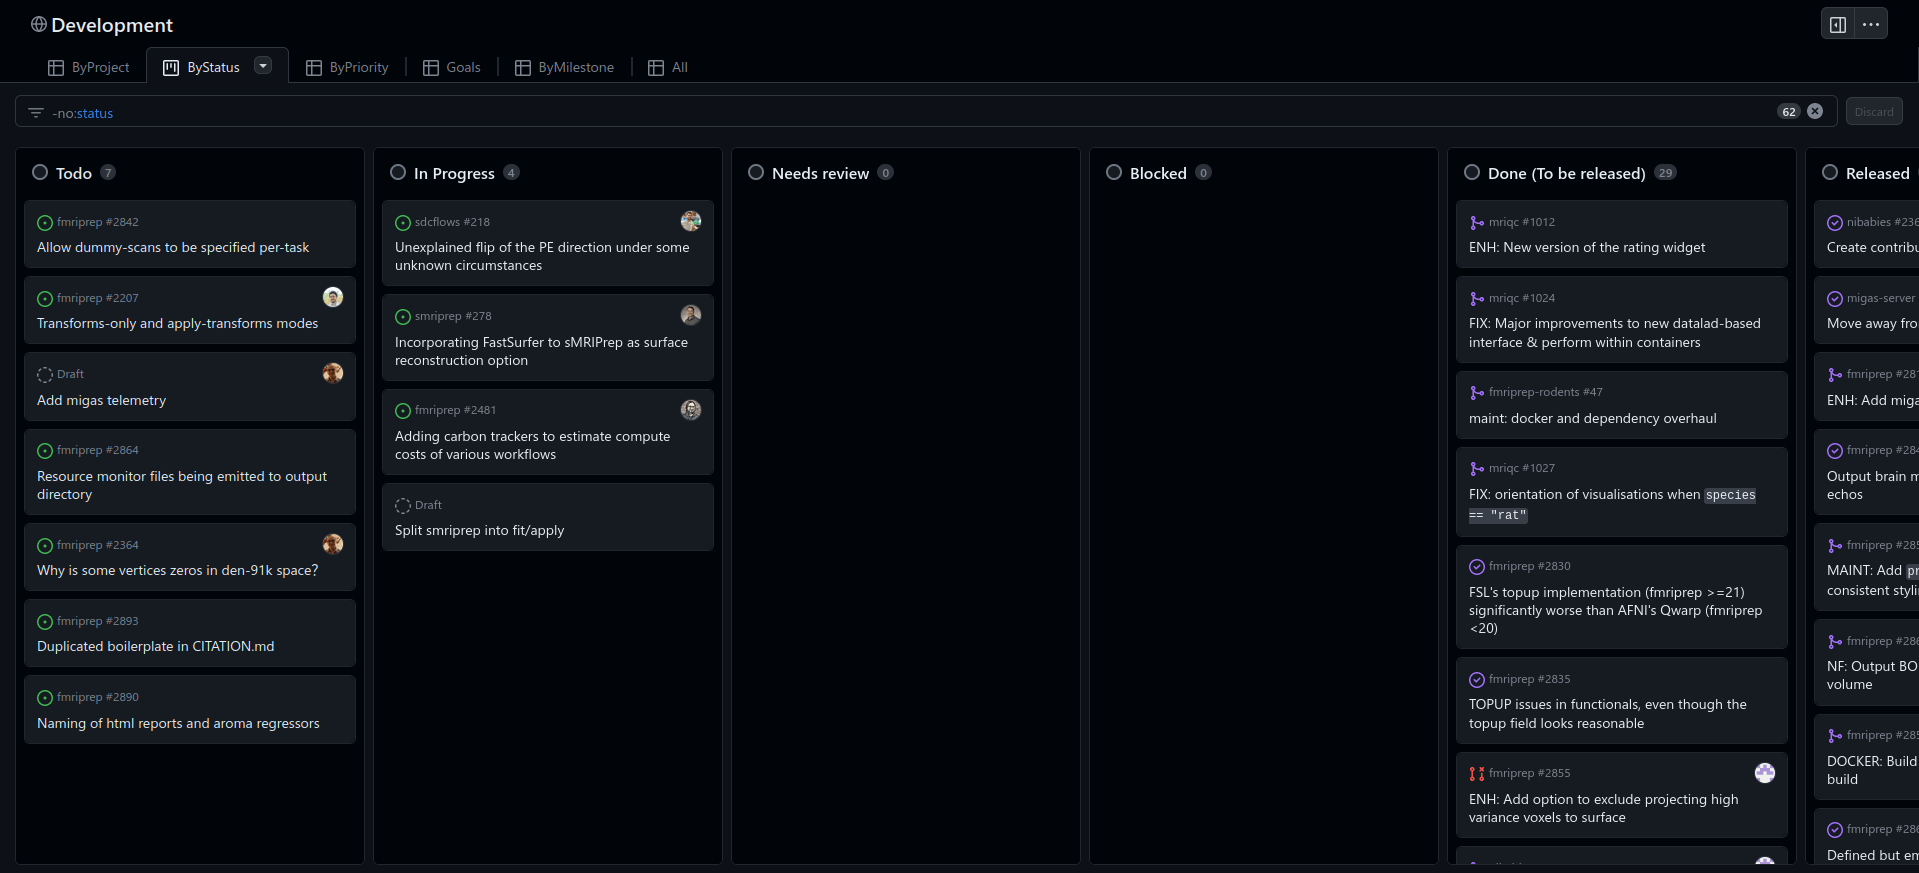1919x873 pixels.
Task: Click the Todo column status circle
Action: coord(40,172)
